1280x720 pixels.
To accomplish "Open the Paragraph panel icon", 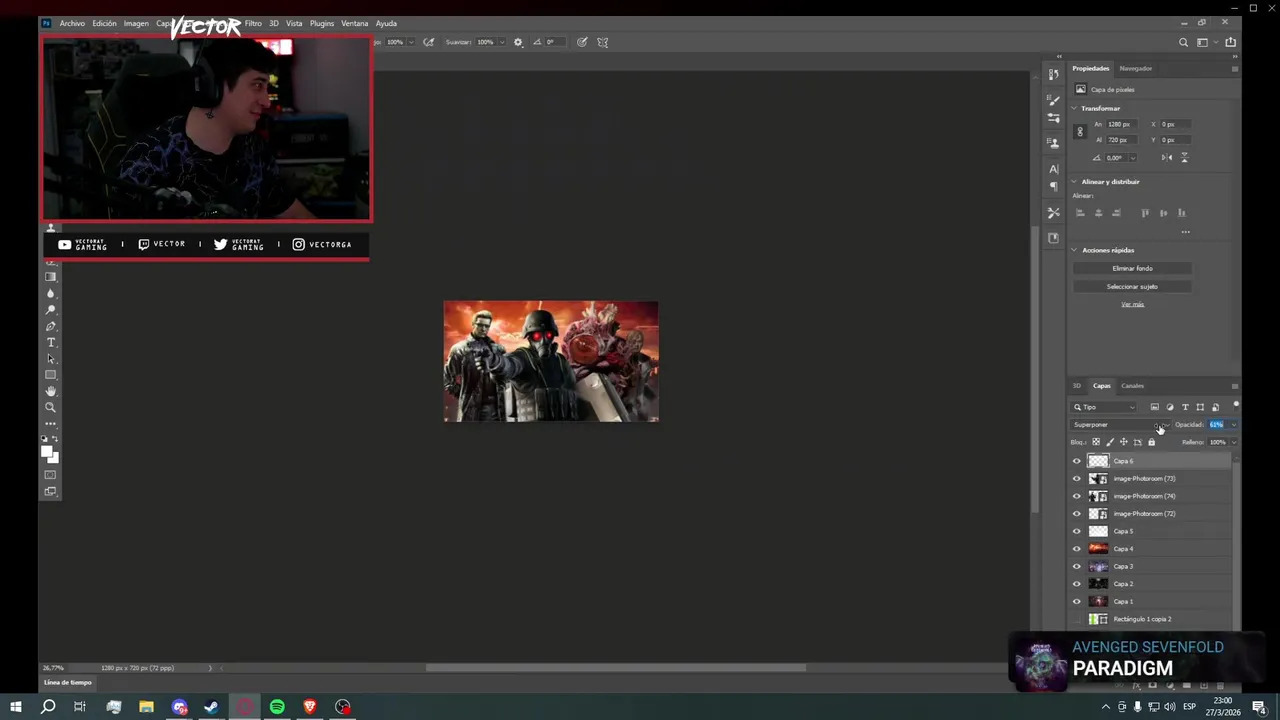I will 1053,187.
